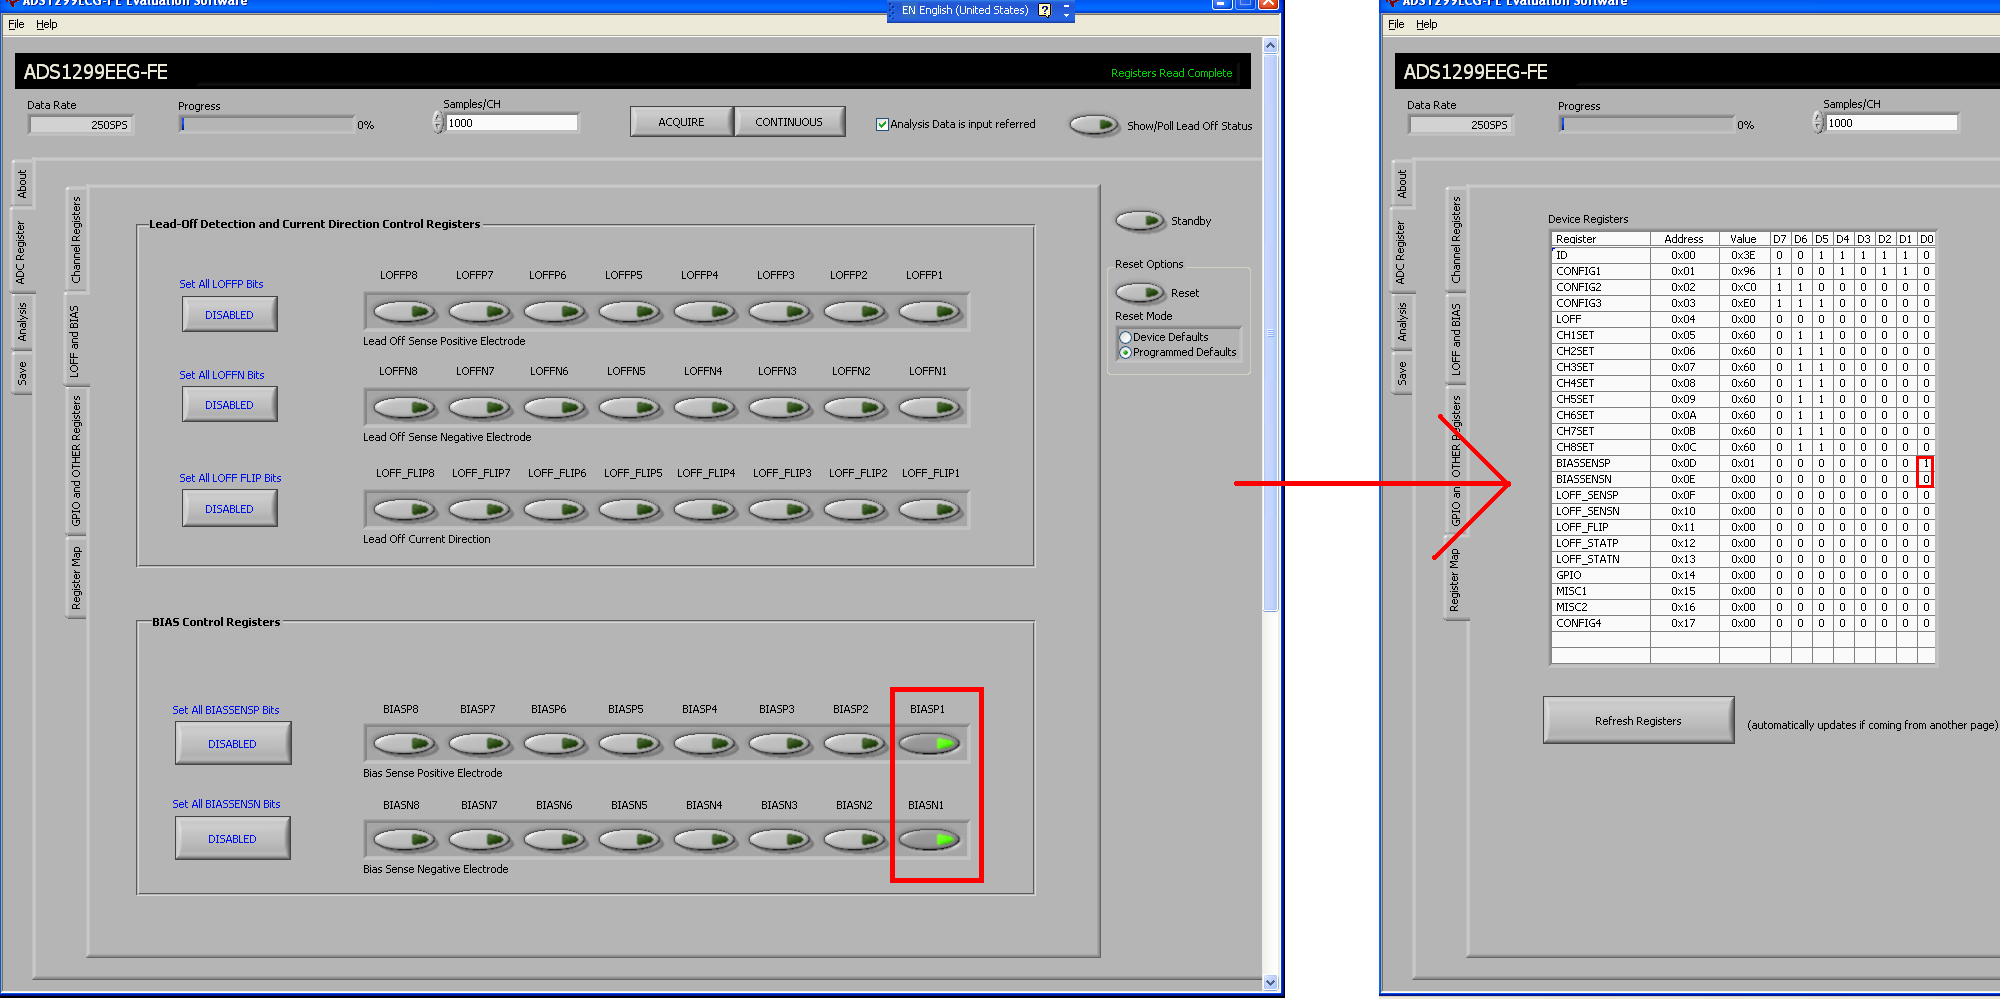Toggle the Reset switch under Reset Options

1140,292
